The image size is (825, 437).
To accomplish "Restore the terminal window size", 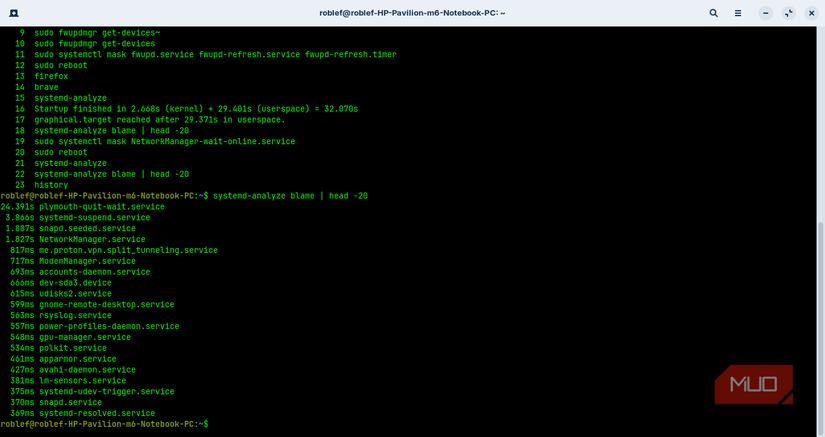I will point(789,13).
